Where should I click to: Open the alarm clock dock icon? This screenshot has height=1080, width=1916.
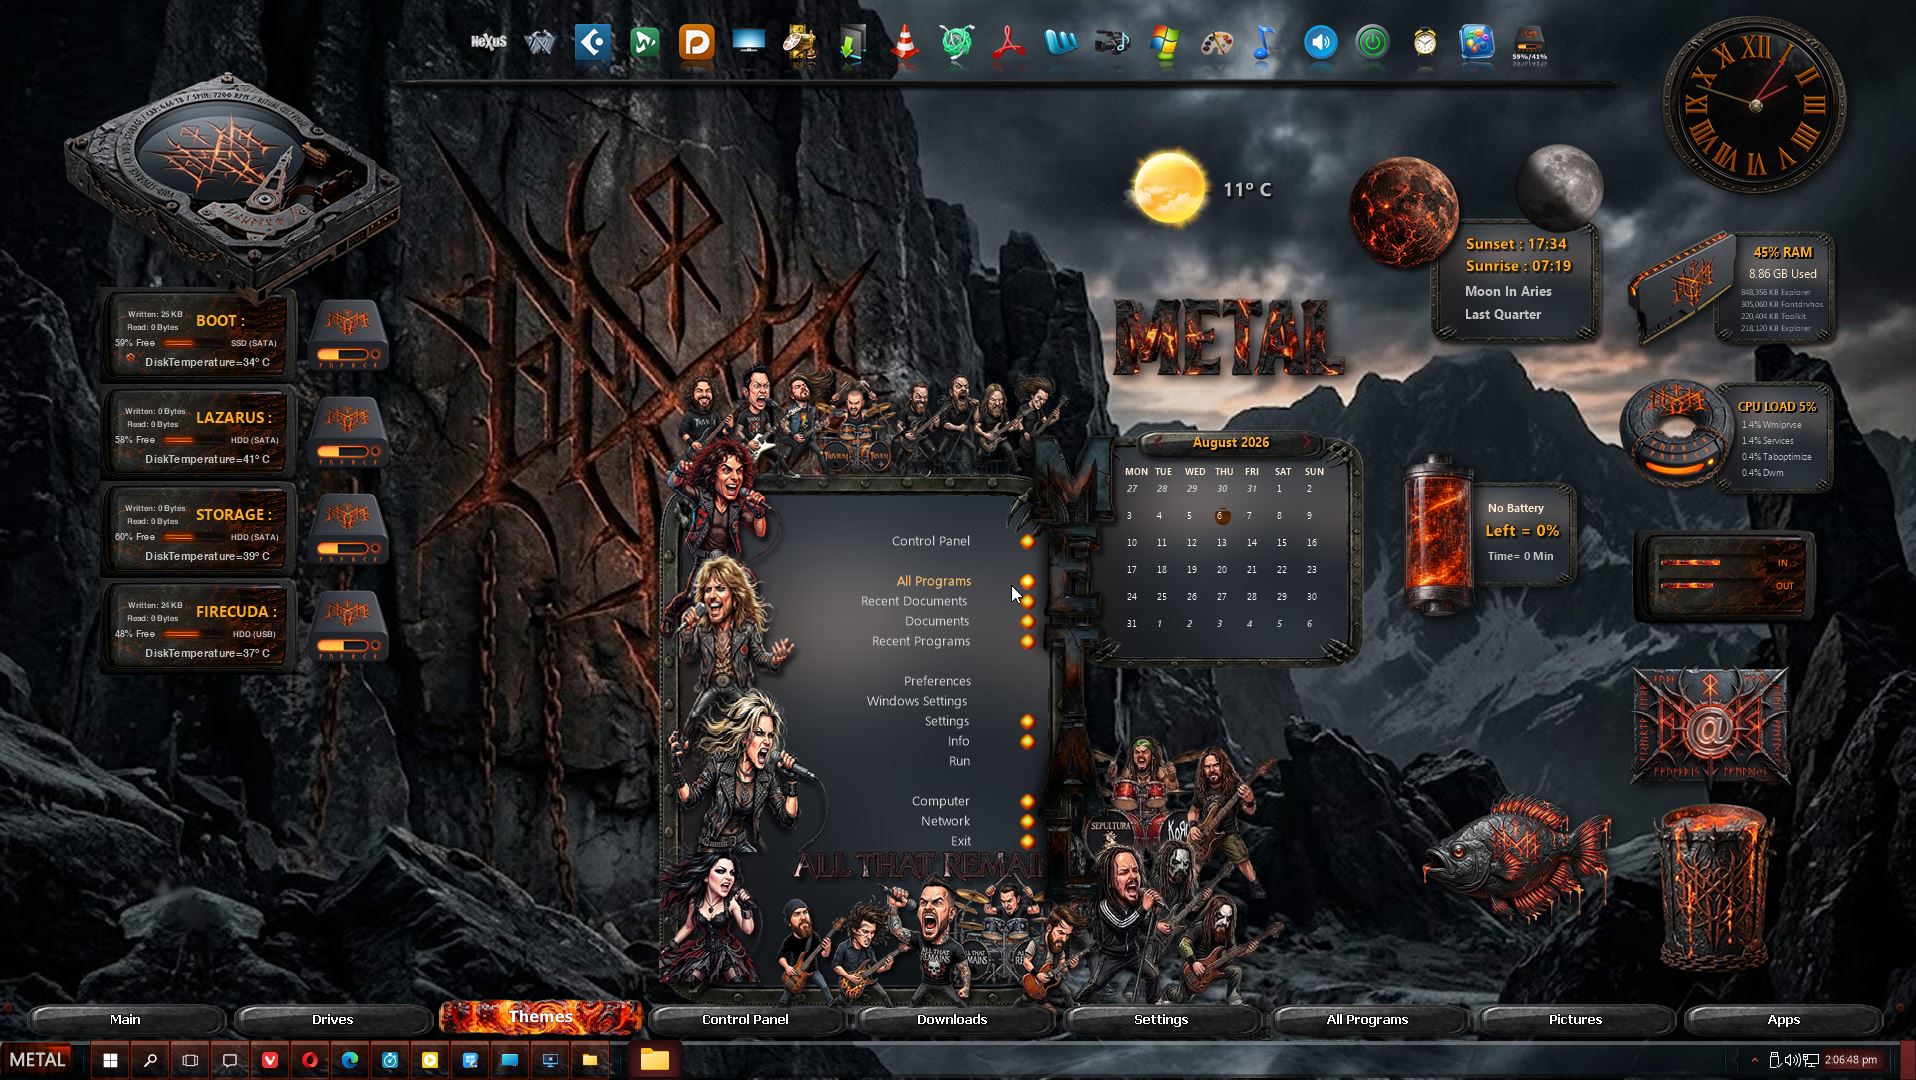[x=1425, y=43]
